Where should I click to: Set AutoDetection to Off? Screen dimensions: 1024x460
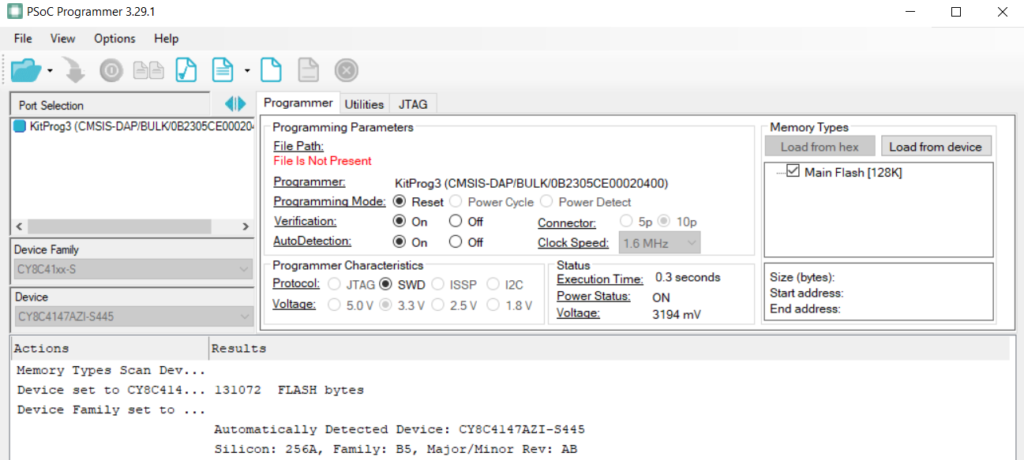456,242
